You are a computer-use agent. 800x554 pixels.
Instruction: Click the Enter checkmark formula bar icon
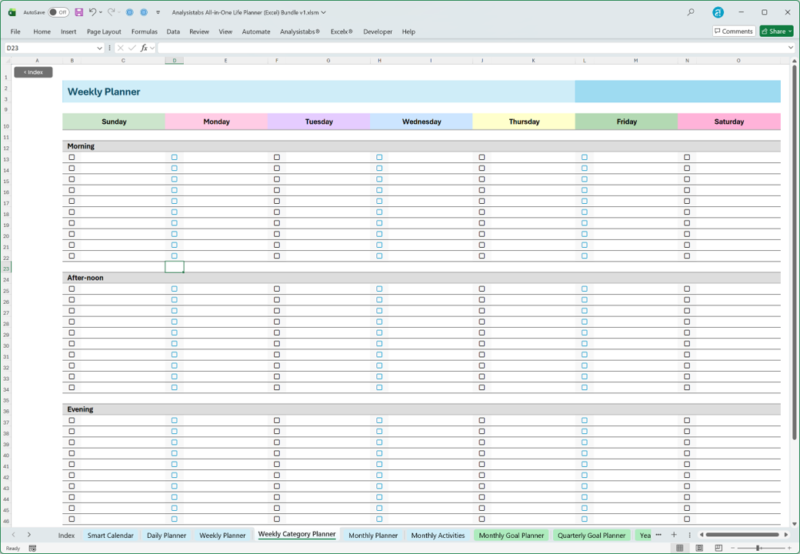(132, 48)
